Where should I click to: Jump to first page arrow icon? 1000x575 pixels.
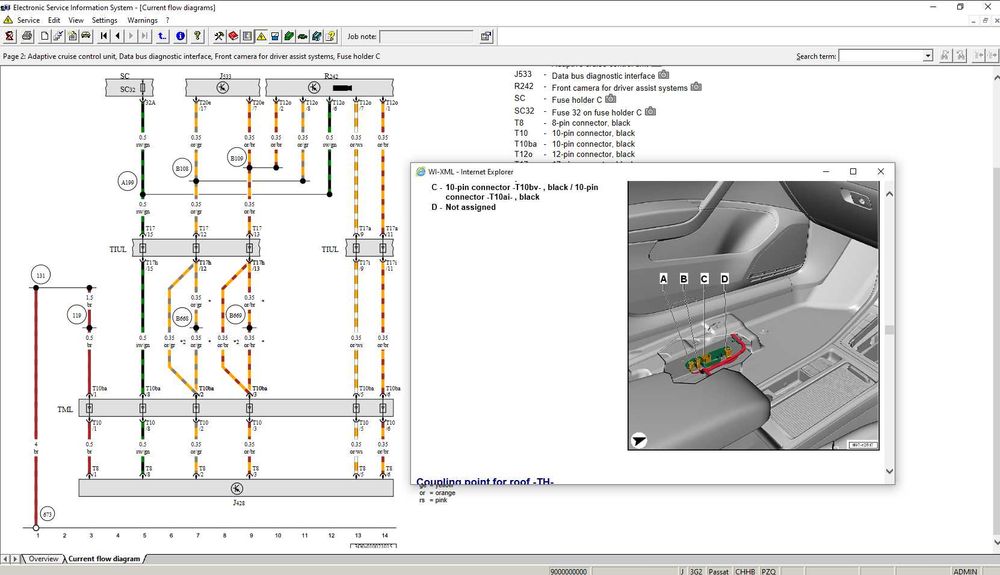pyautogui.click(x=103, y=36)
